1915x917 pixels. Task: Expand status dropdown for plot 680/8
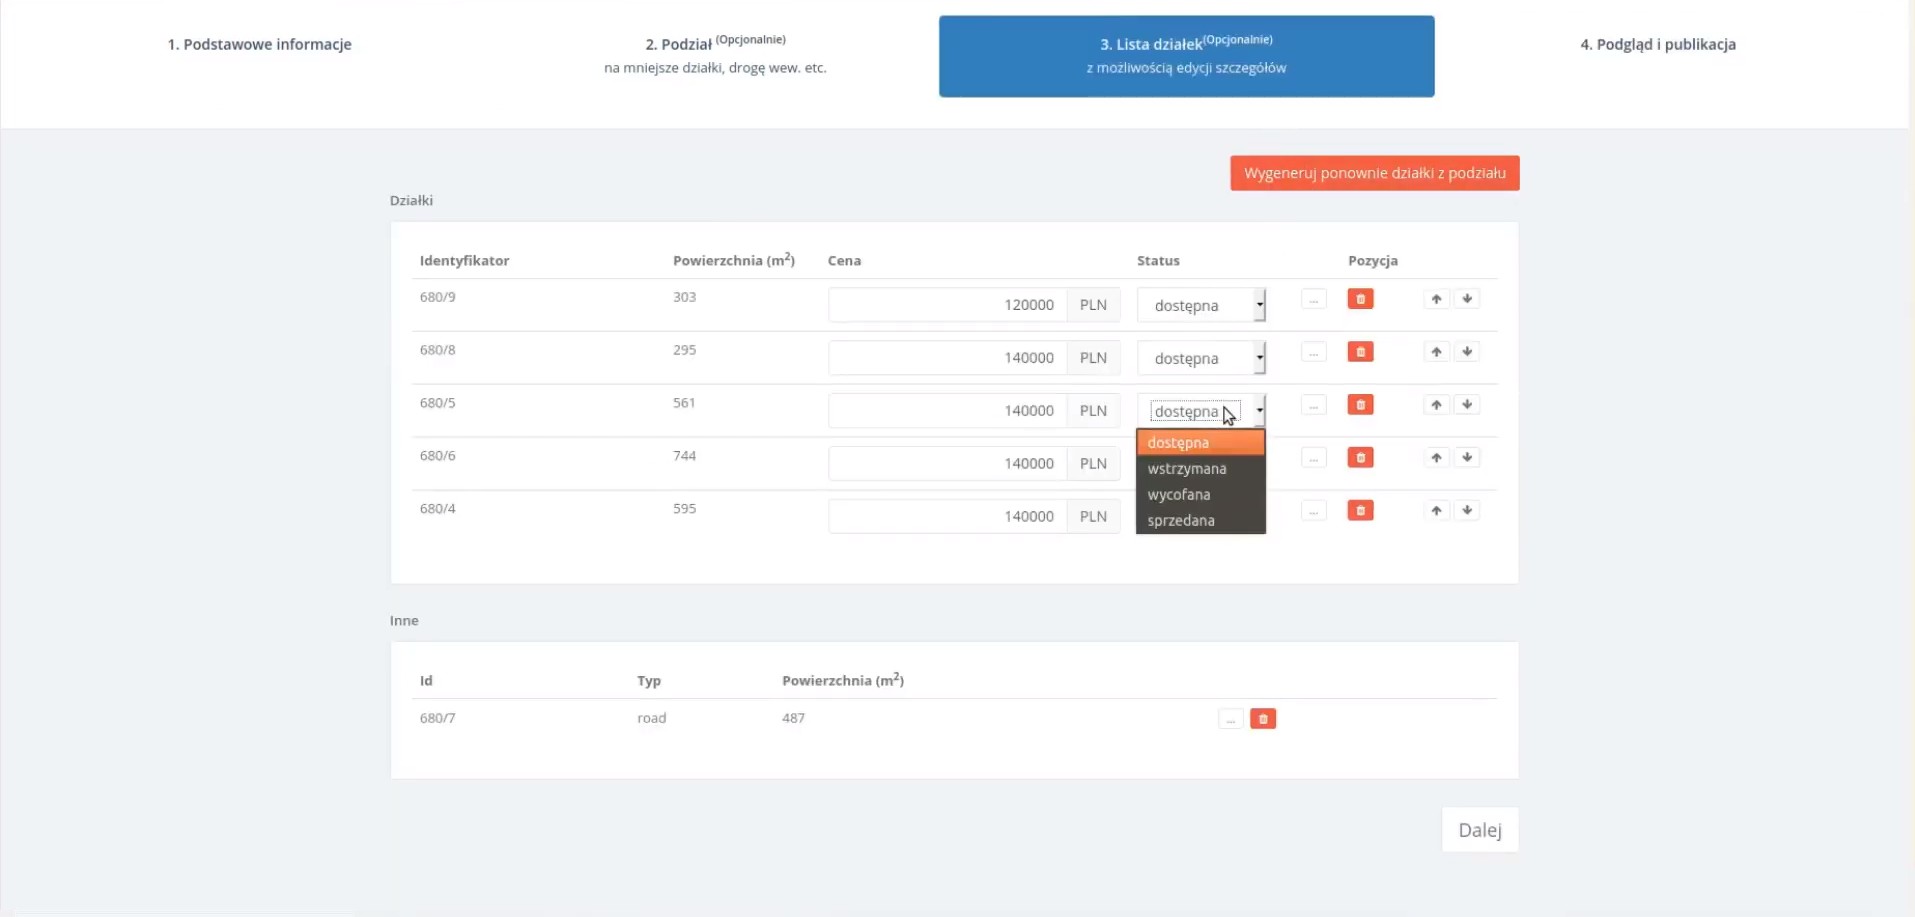(x=1201, y=358)
